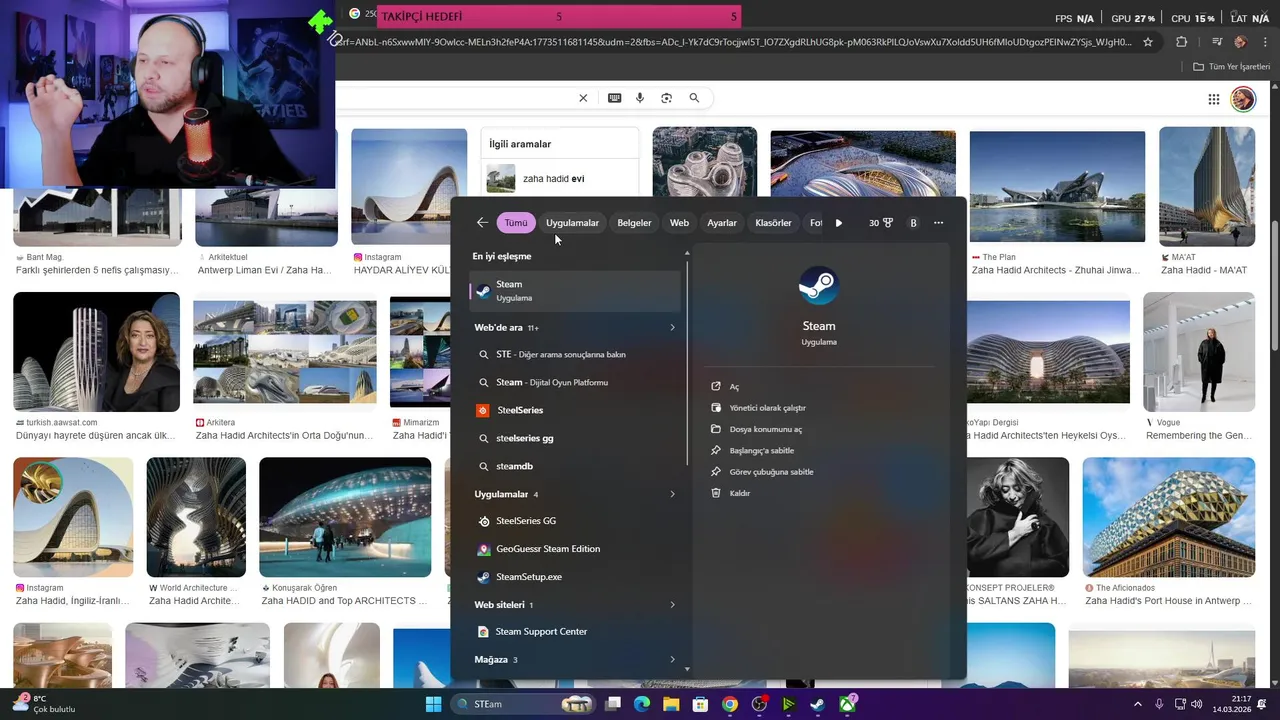Select web suggestion 'steamdb'
Viewport: 1280px width, 720px height.
(575, 466)
